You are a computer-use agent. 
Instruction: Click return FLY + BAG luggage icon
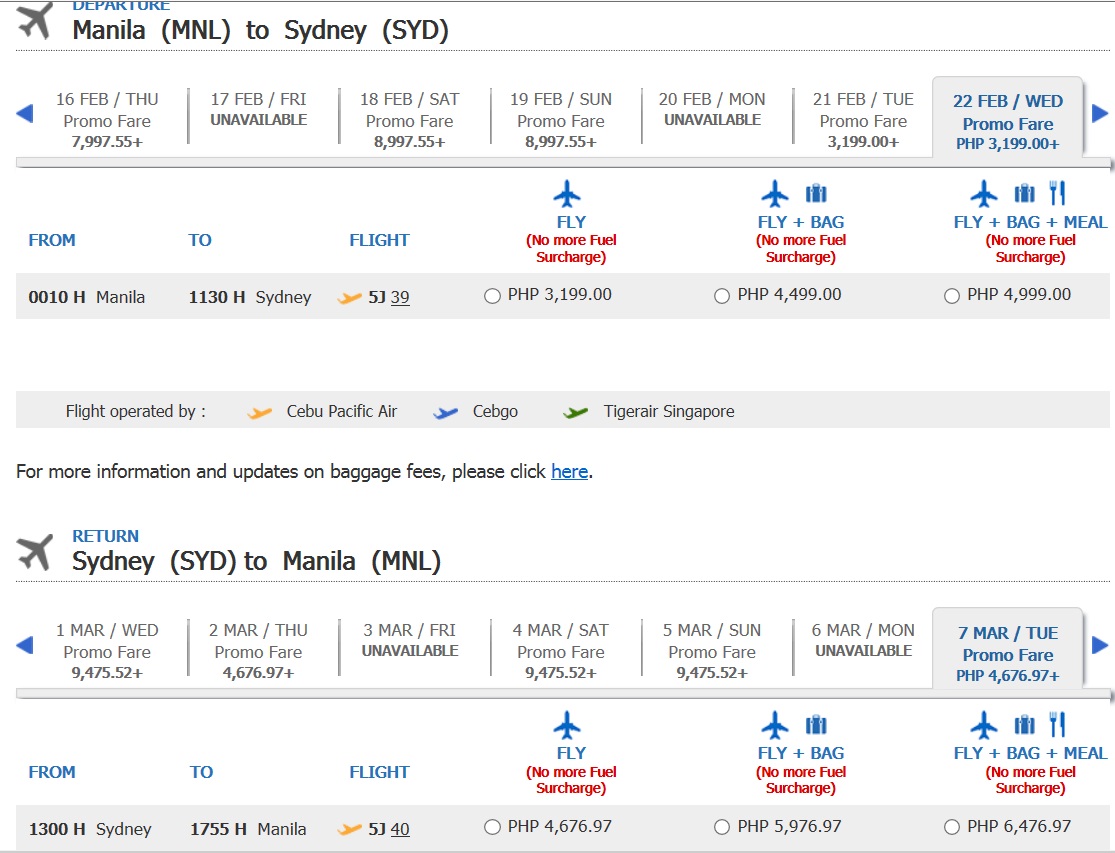(x=816, y=725)
